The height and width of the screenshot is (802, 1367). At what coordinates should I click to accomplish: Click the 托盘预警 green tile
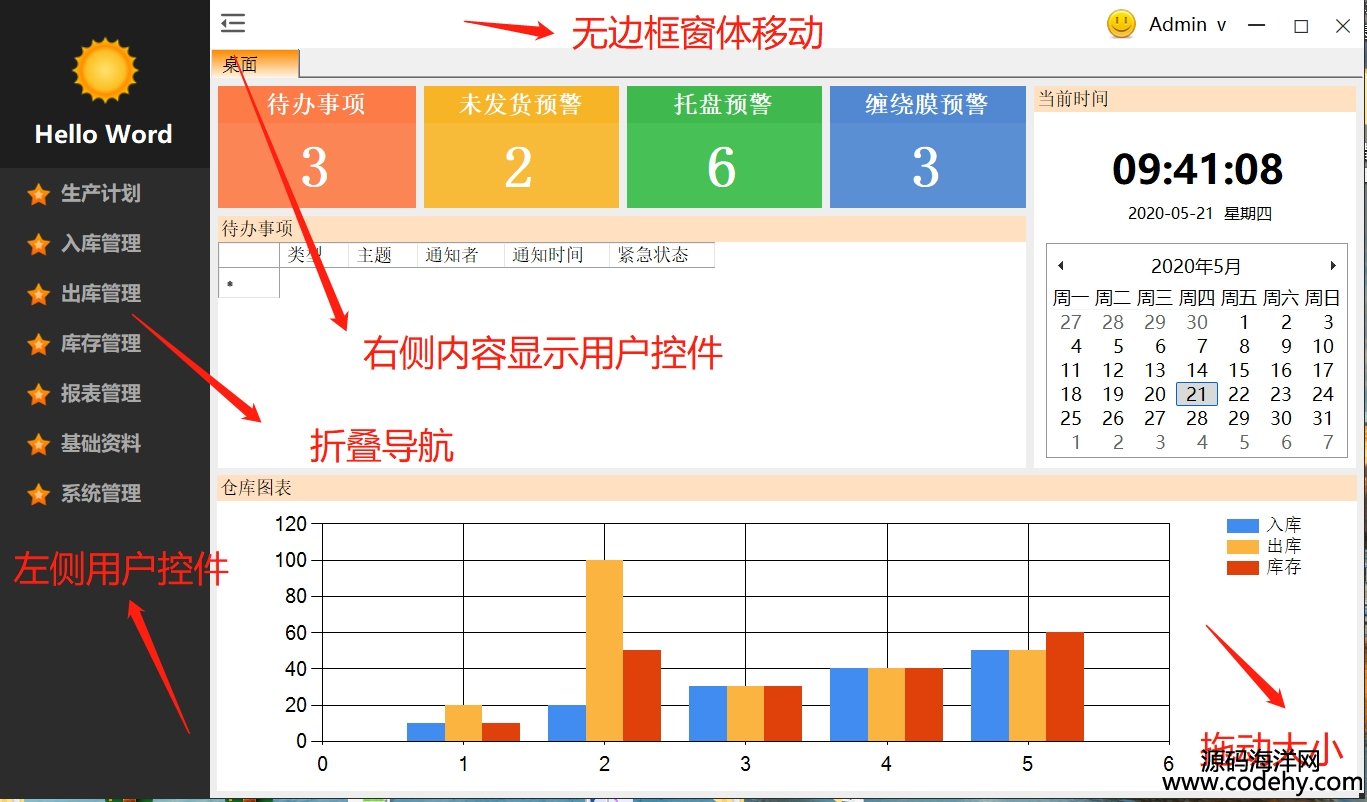click(x=724, y=147)
